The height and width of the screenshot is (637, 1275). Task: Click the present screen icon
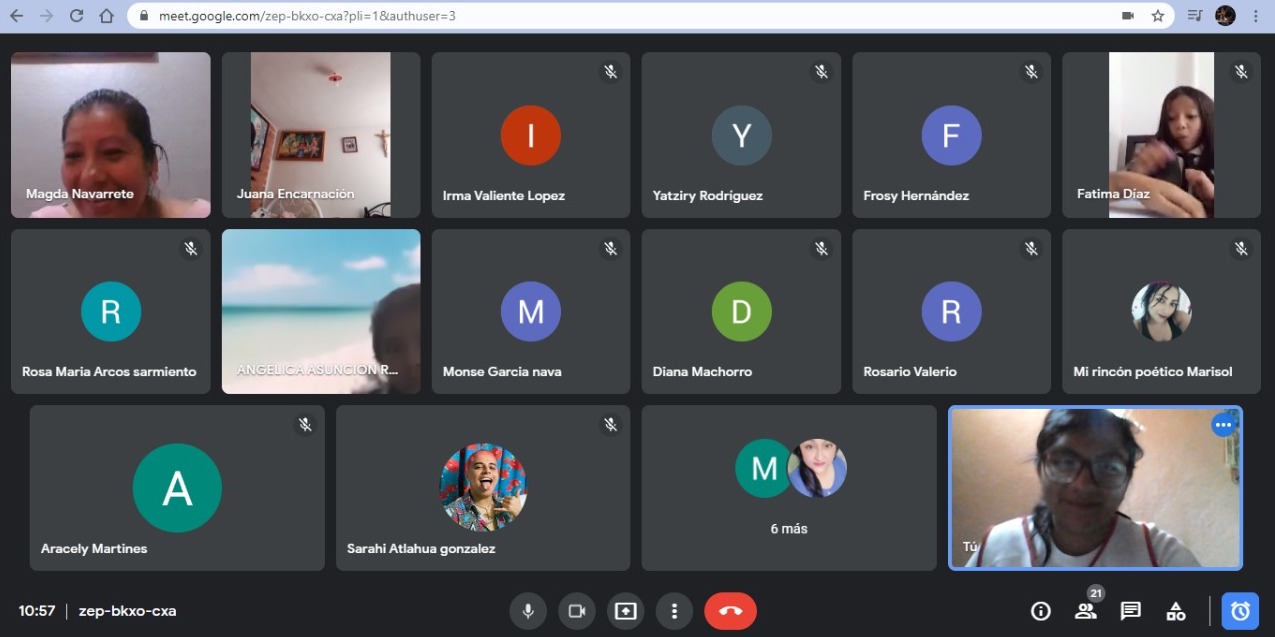(625, 611)
